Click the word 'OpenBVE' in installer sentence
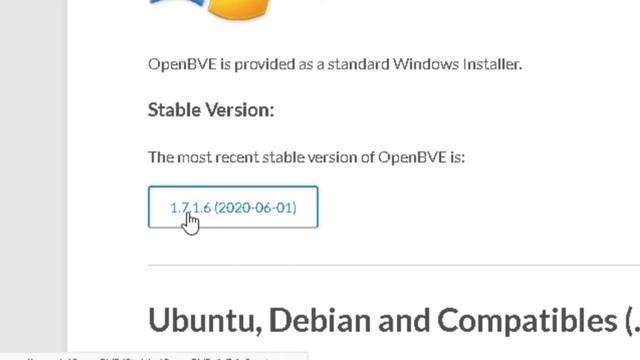640x360 pixels. click(182, 64)
